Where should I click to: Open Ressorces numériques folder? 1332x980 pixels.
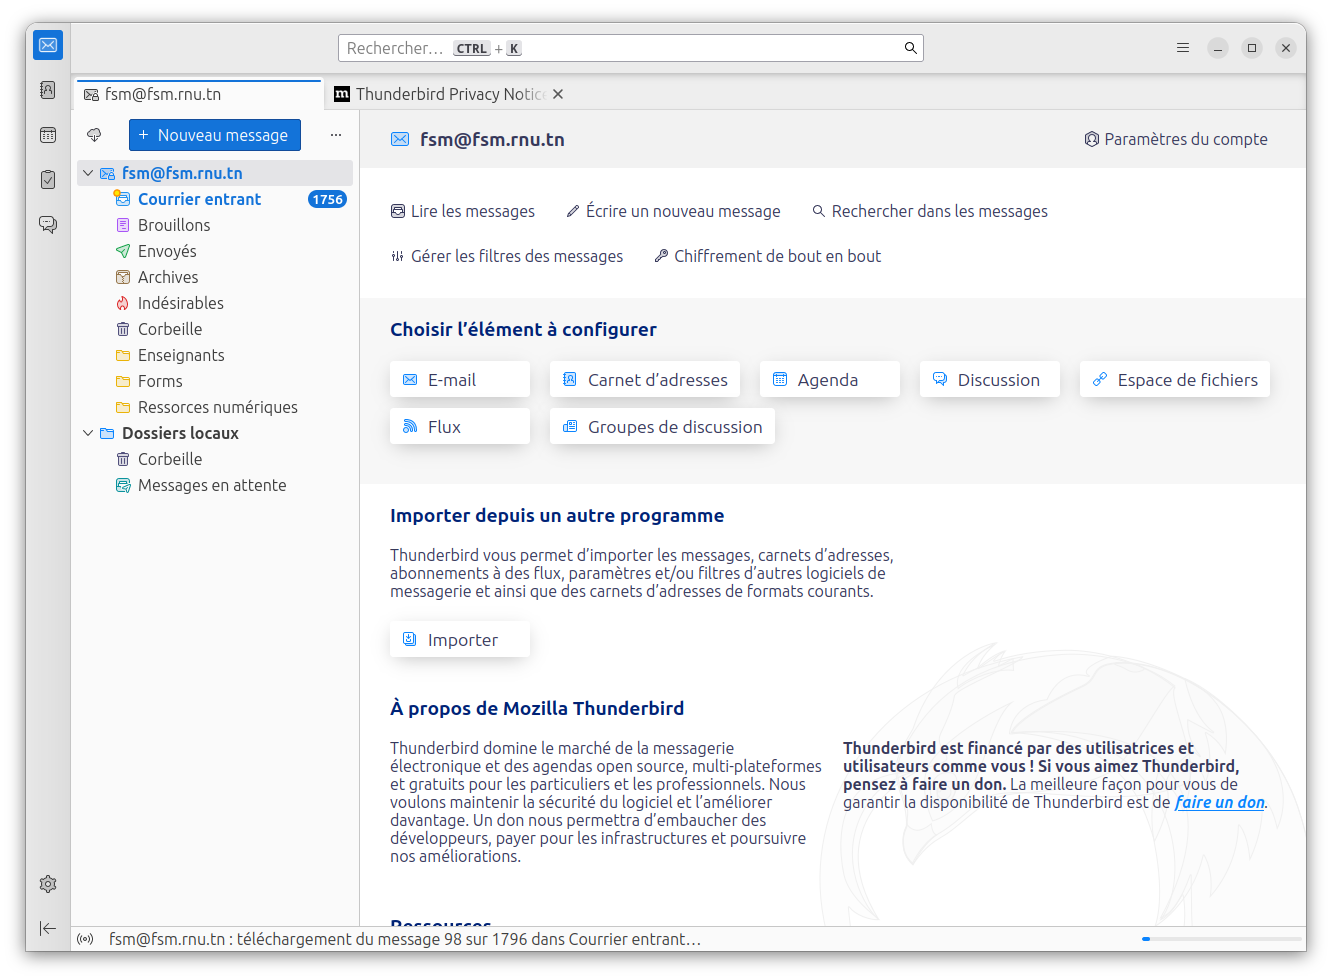coord(215,407)
